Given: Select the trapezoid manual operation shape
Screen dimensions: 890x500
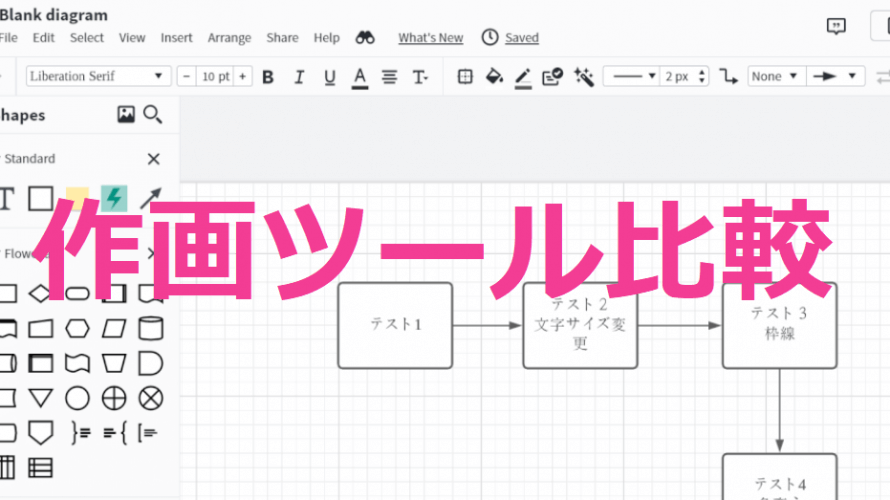Looking at the screenshot, I should click(114, 363).
